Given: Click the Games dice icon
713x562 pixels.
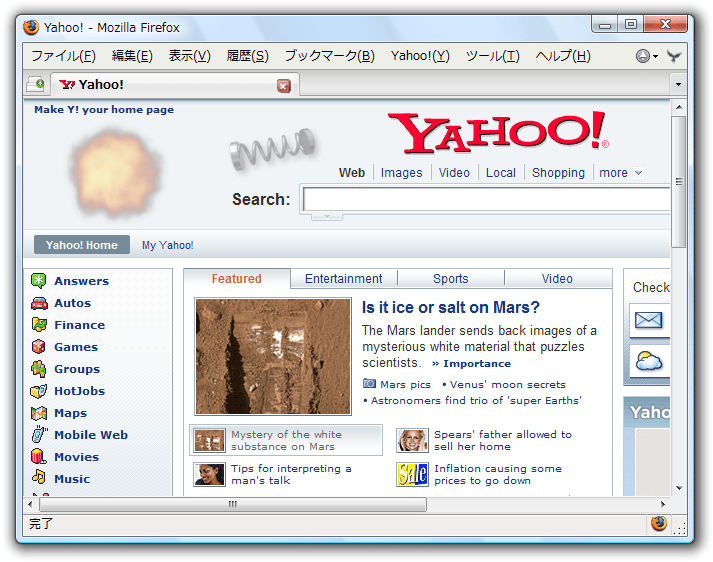Looking at the screenshot, I should click(39, 346).
